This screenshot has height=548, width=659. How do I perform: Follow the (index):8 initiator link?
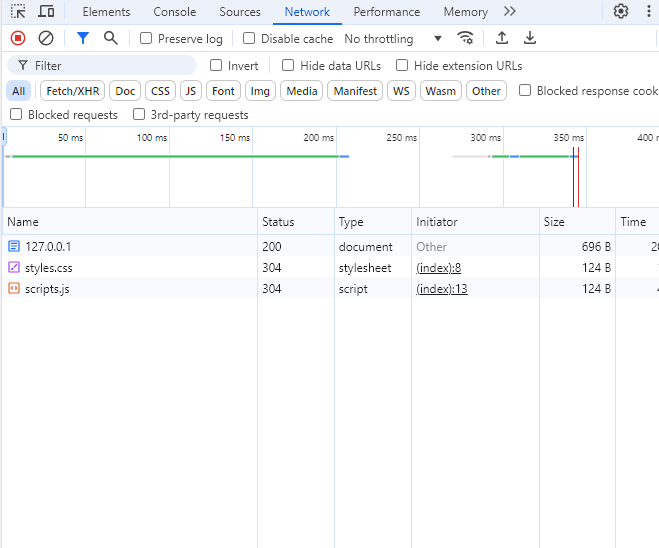click(438, 268)
